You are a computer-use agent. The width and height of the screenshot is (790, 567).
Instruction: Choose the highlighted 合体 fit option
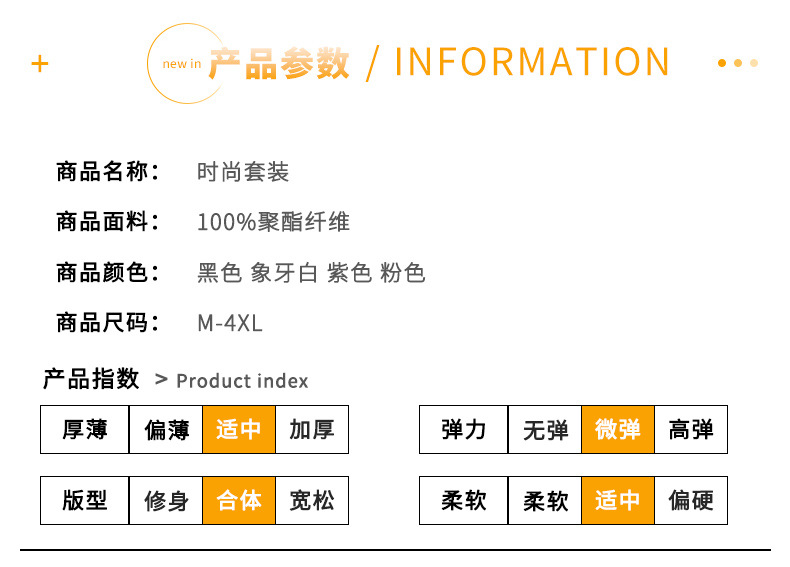pyautogui.click(x=239, y=500)
